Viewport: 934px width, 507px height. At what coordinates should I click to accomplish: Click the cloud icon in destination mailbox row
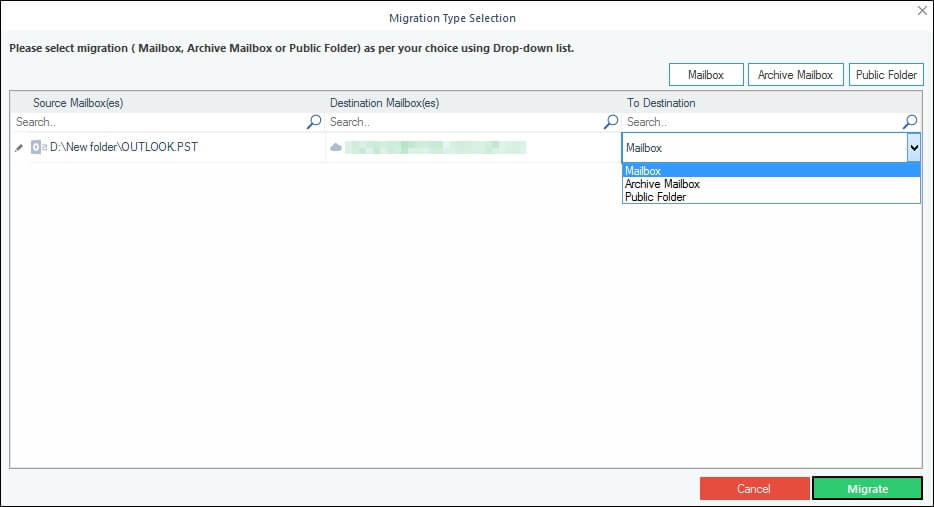(x=336, y=147)
